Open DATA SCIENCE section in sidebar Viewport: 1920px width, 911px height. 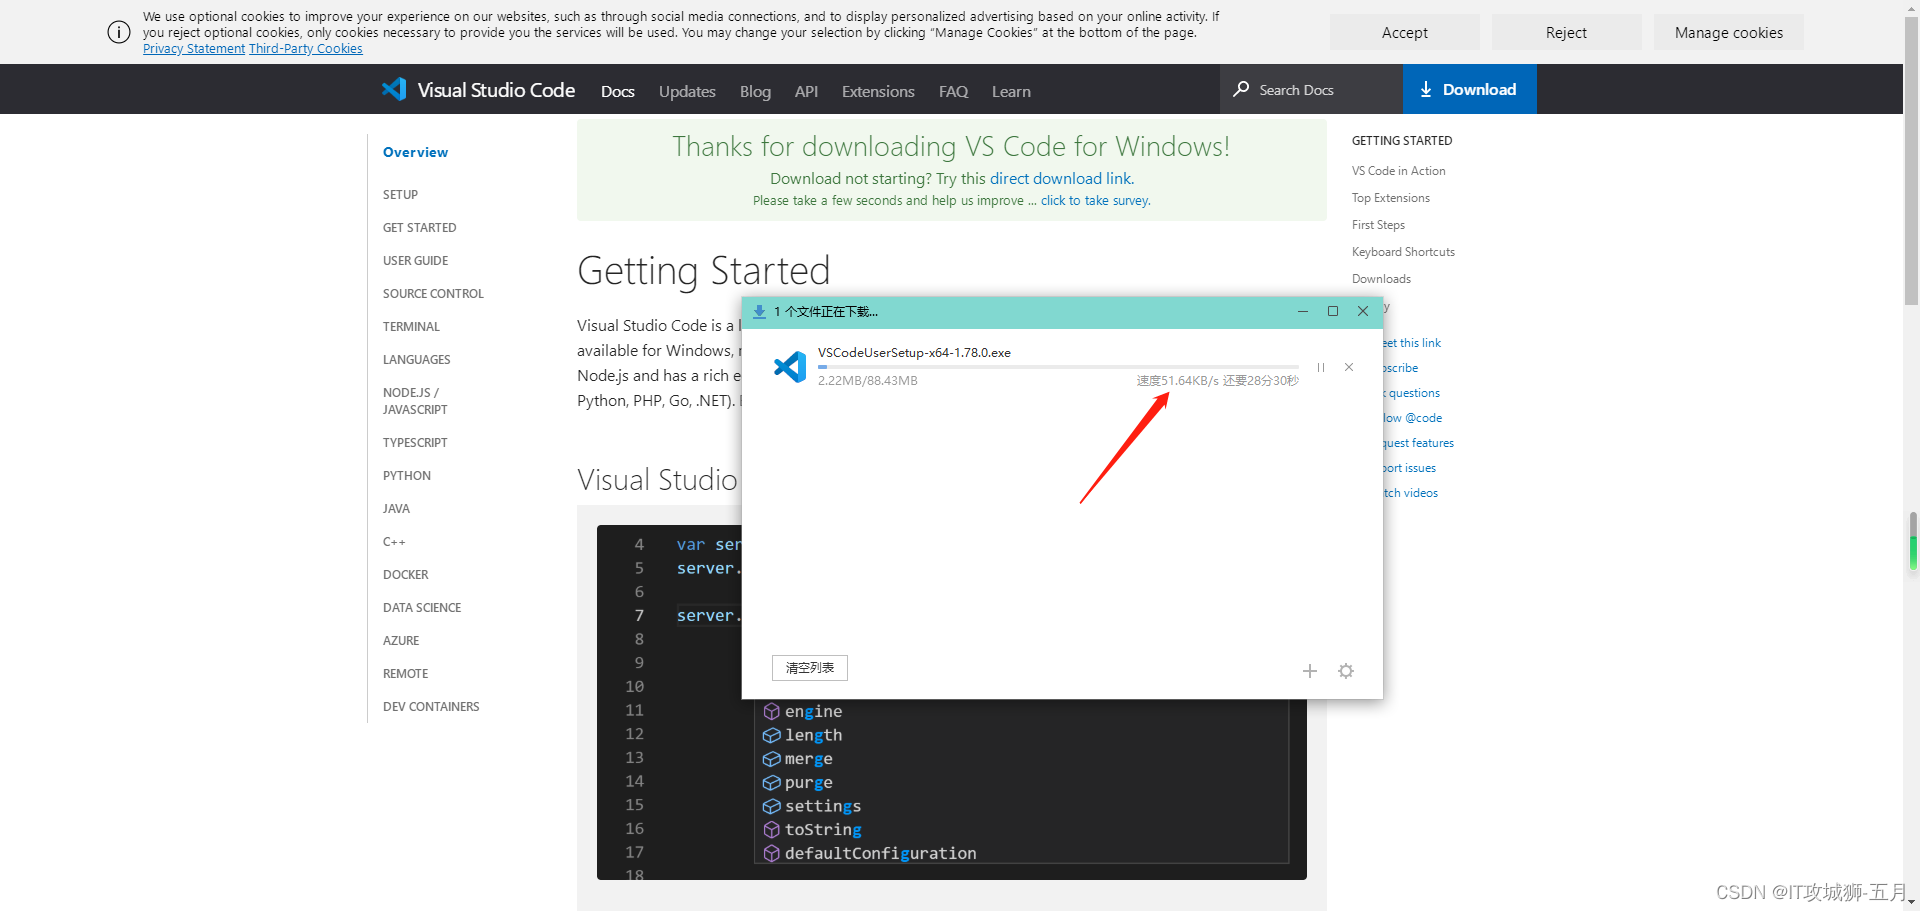tap(422, 607)
